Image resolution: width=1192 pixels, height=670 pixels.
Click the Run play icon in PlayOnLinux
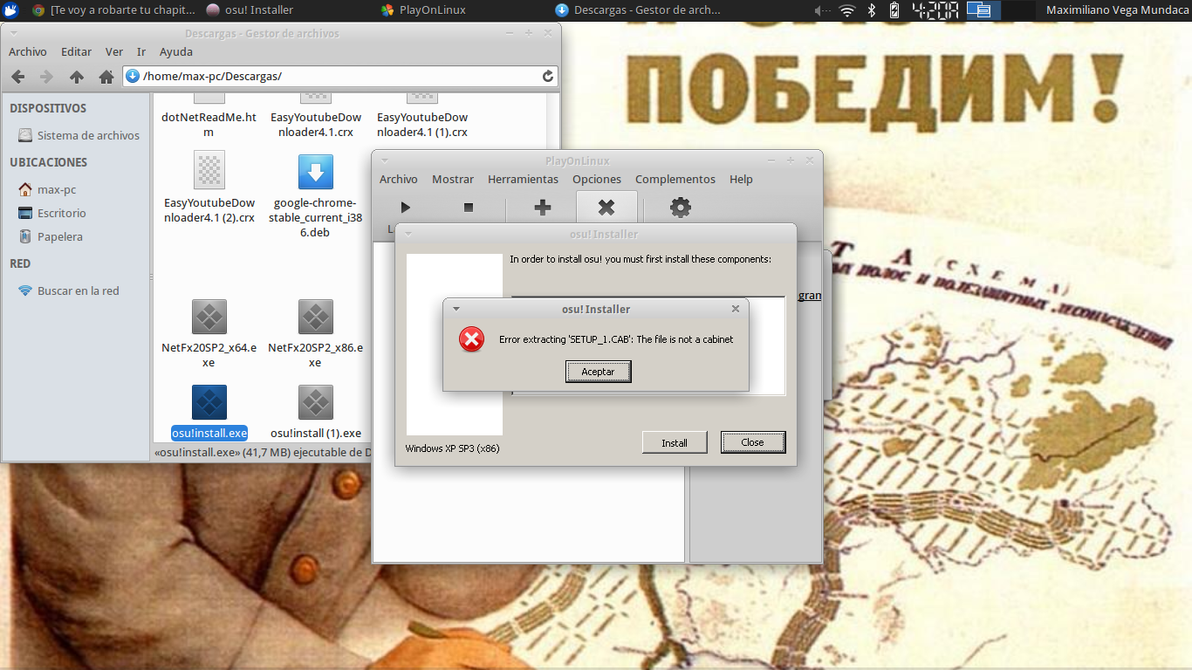click(405, 207)
